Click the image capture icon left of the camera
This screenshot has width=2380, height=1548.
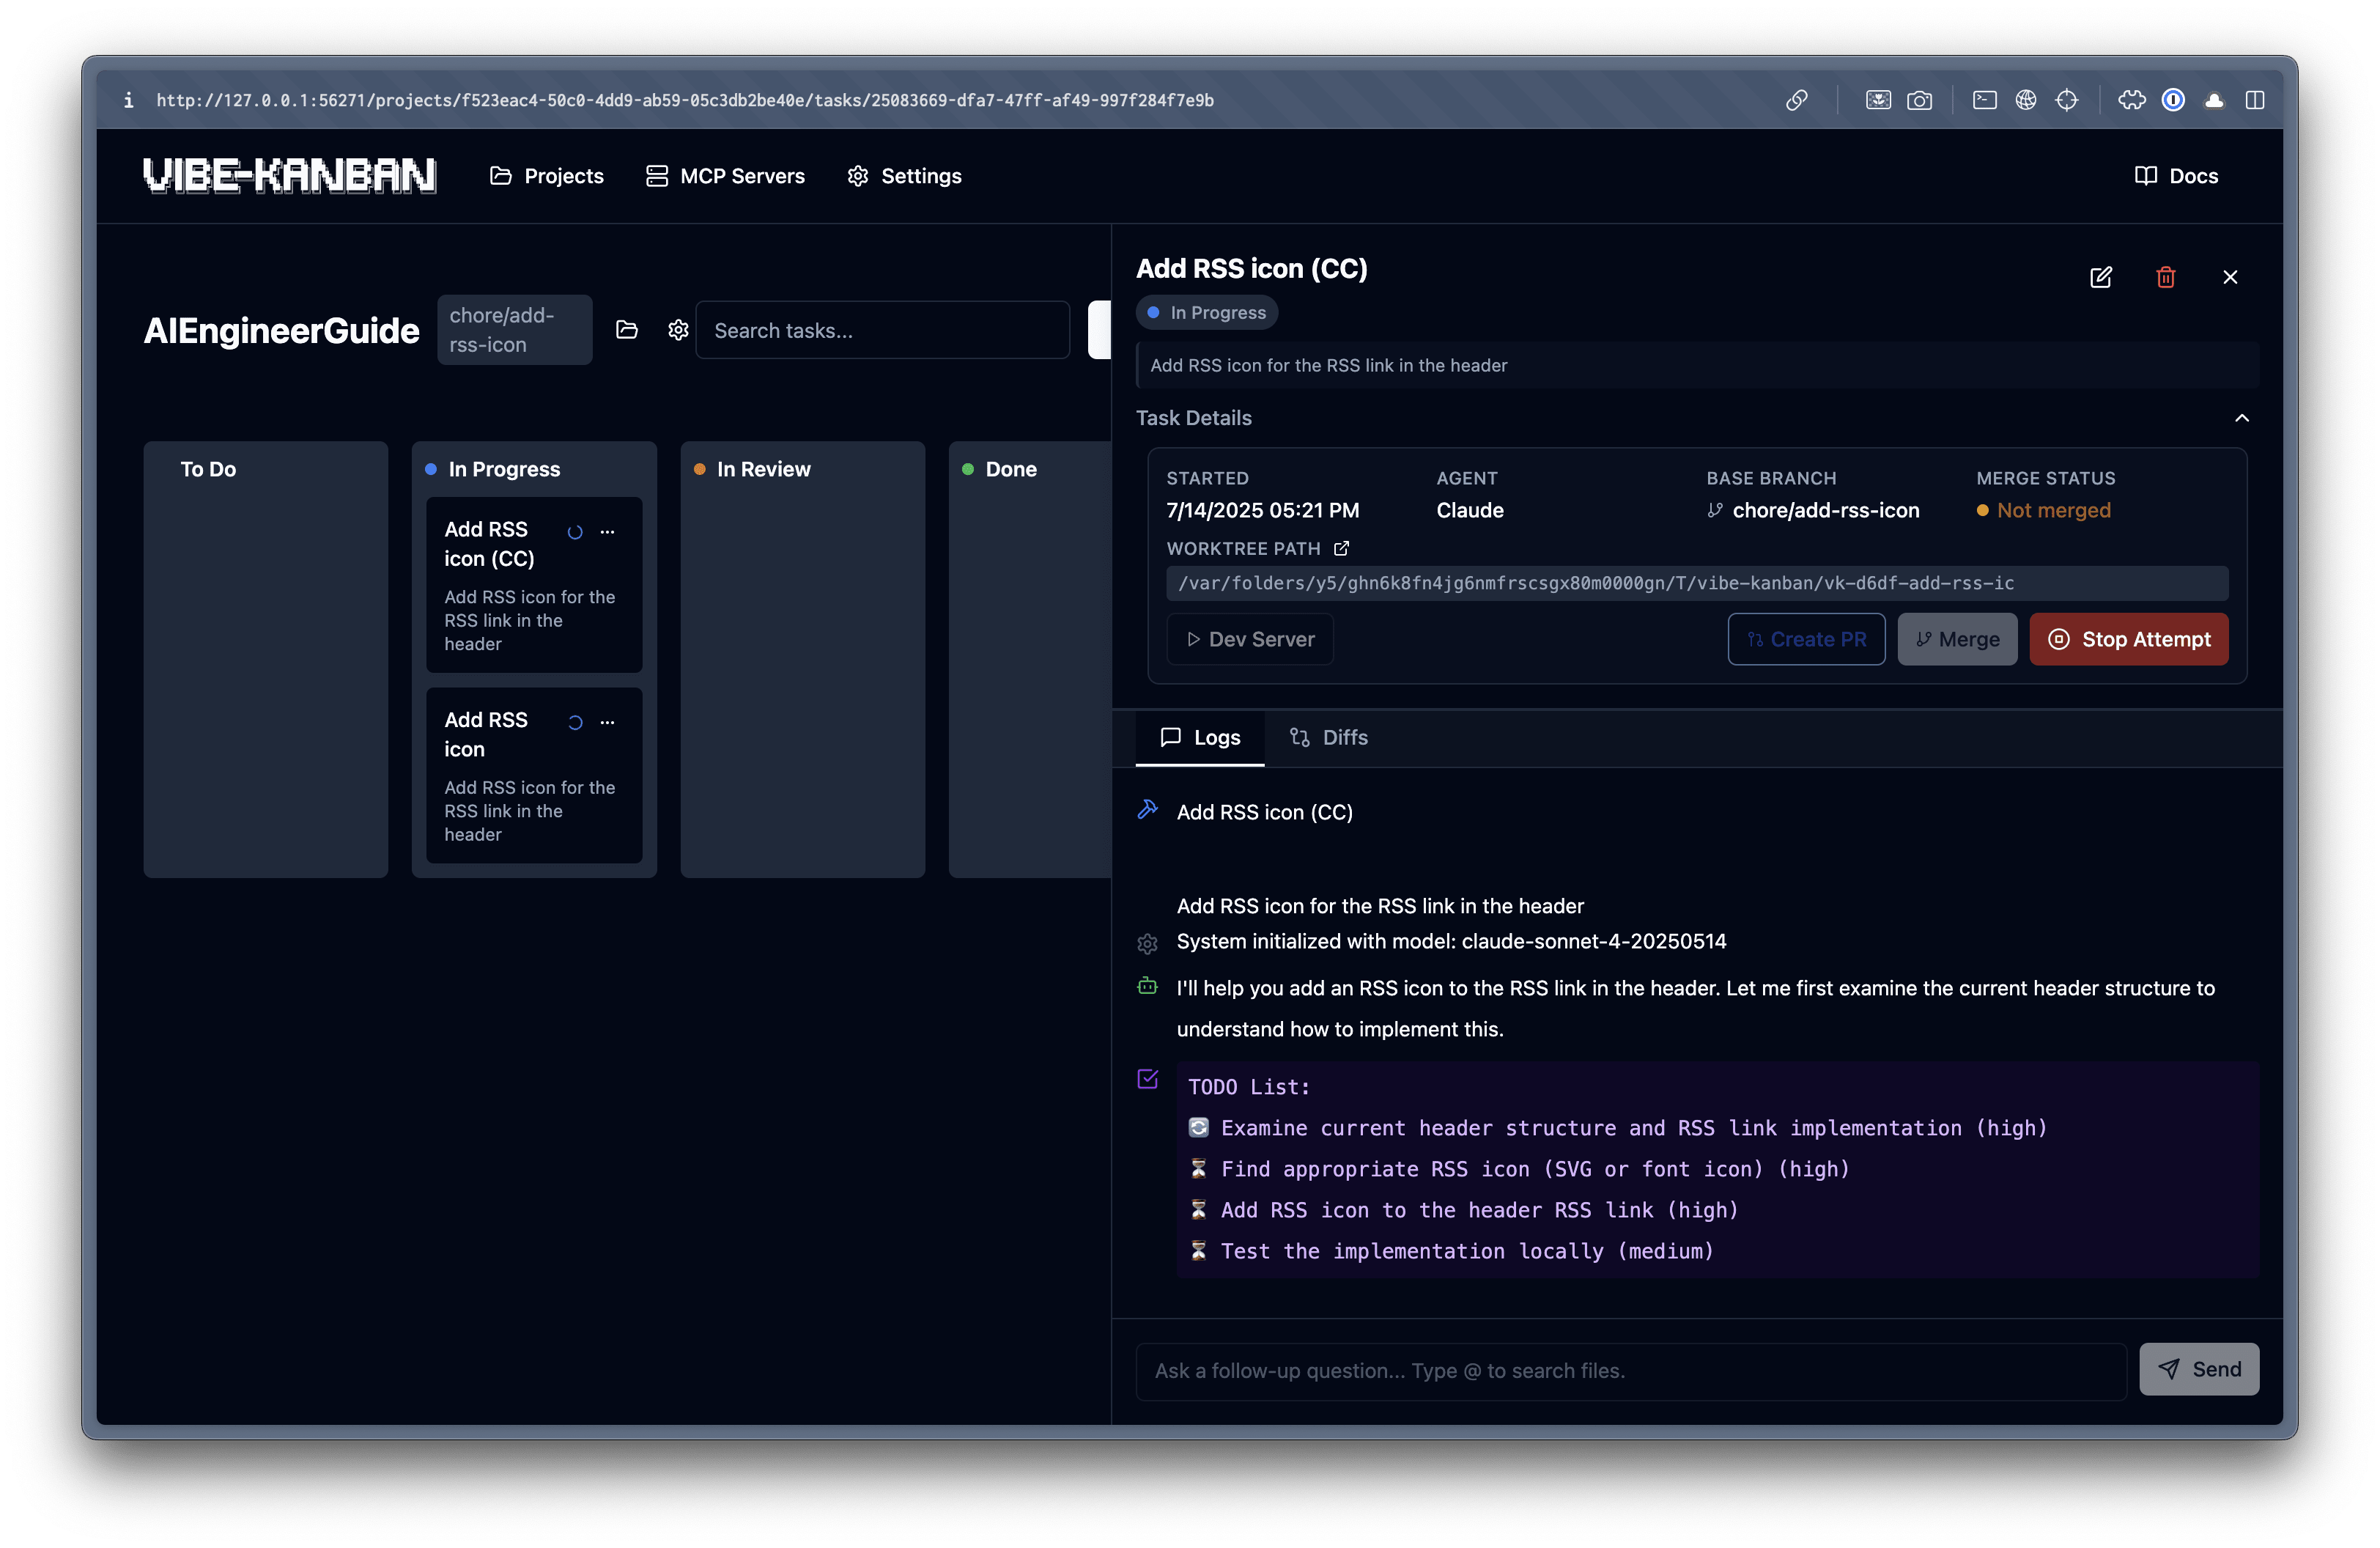coord(1878,100)
